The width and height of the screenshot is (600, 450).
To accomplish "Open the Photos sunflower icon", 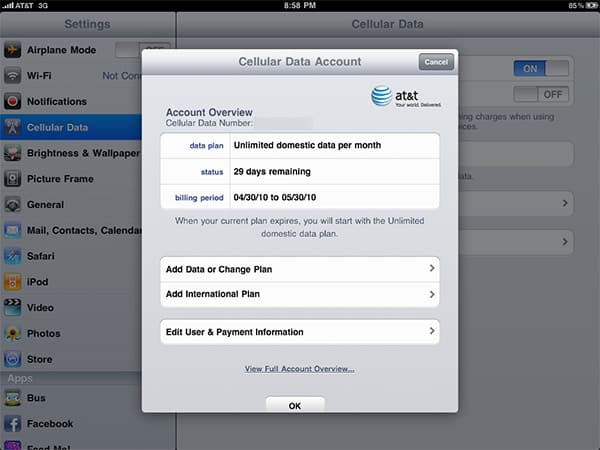I will (x=13, y=333).
